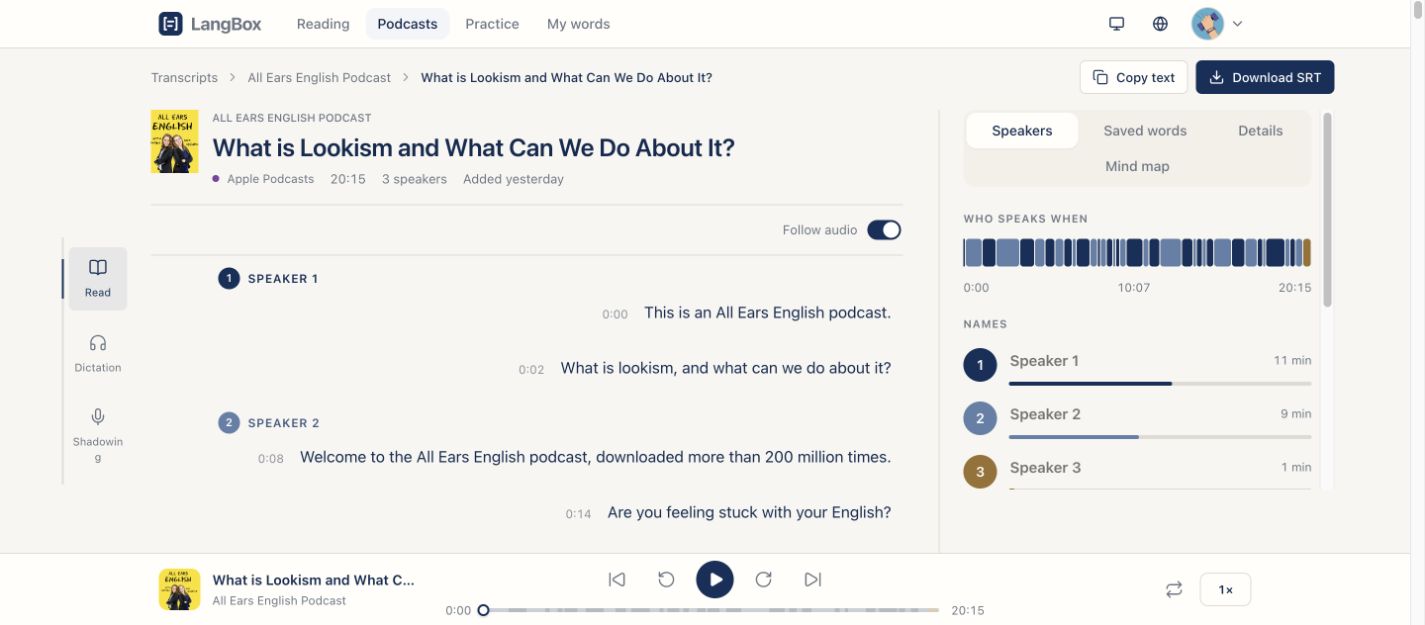Click the Who Speaks When timeline bar
Viewport: 1425px width, 625px height.
[1137, 253]
